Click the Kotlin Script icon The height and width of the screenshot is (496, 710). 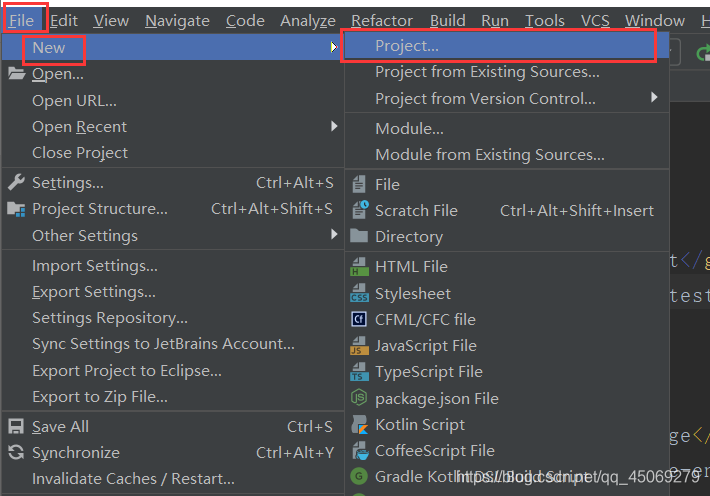(360, 424)
